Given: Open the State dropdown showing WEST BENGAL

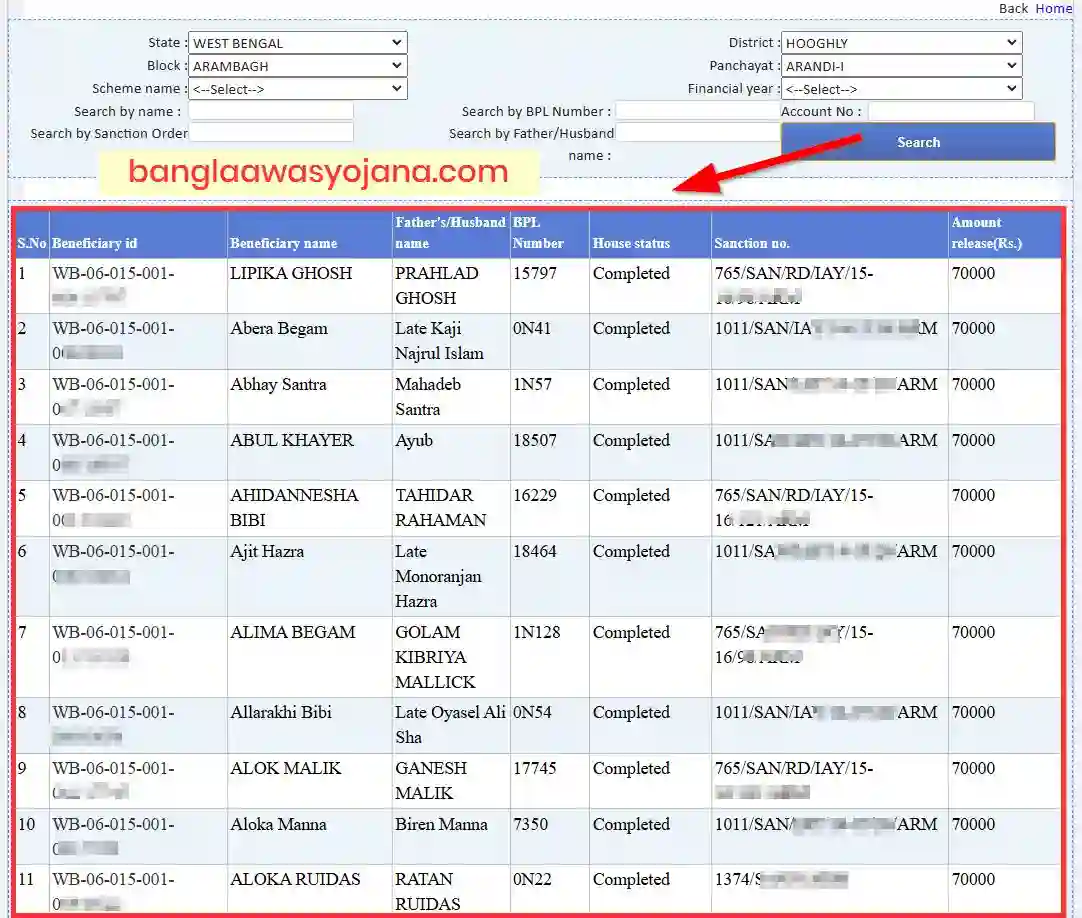Looking at the screenshot, I should pyautogui.click(x=297, y=43).
